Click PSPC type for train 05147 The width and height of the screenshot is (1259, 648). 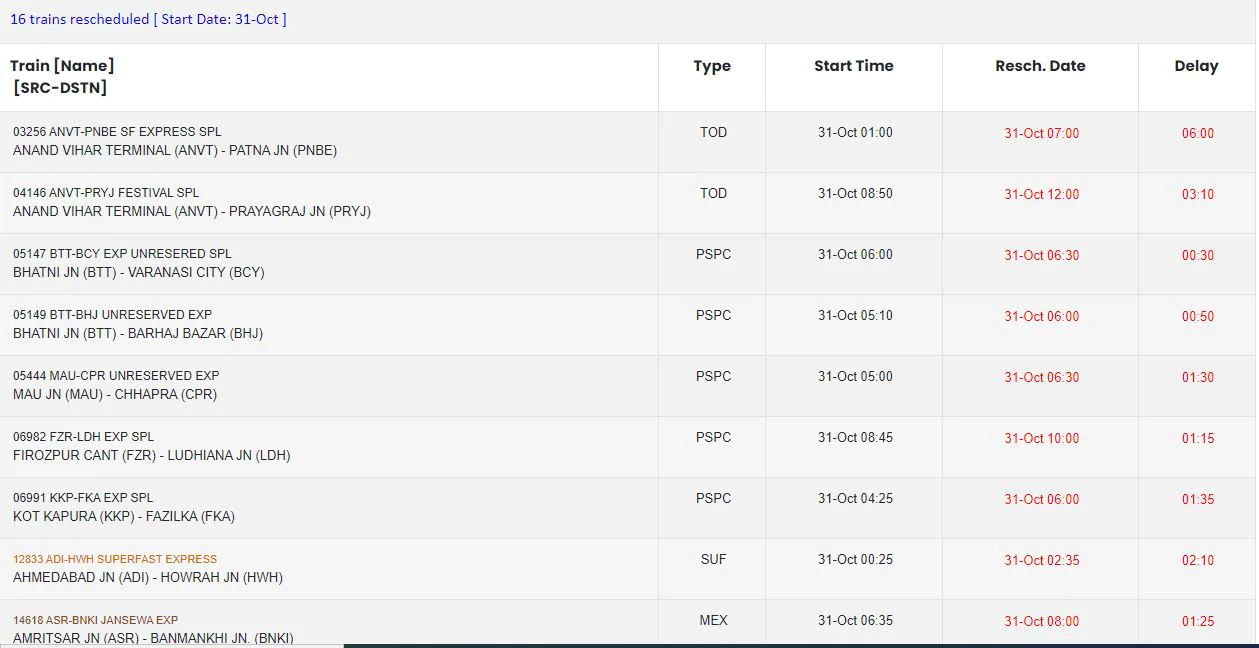point(713,254)
